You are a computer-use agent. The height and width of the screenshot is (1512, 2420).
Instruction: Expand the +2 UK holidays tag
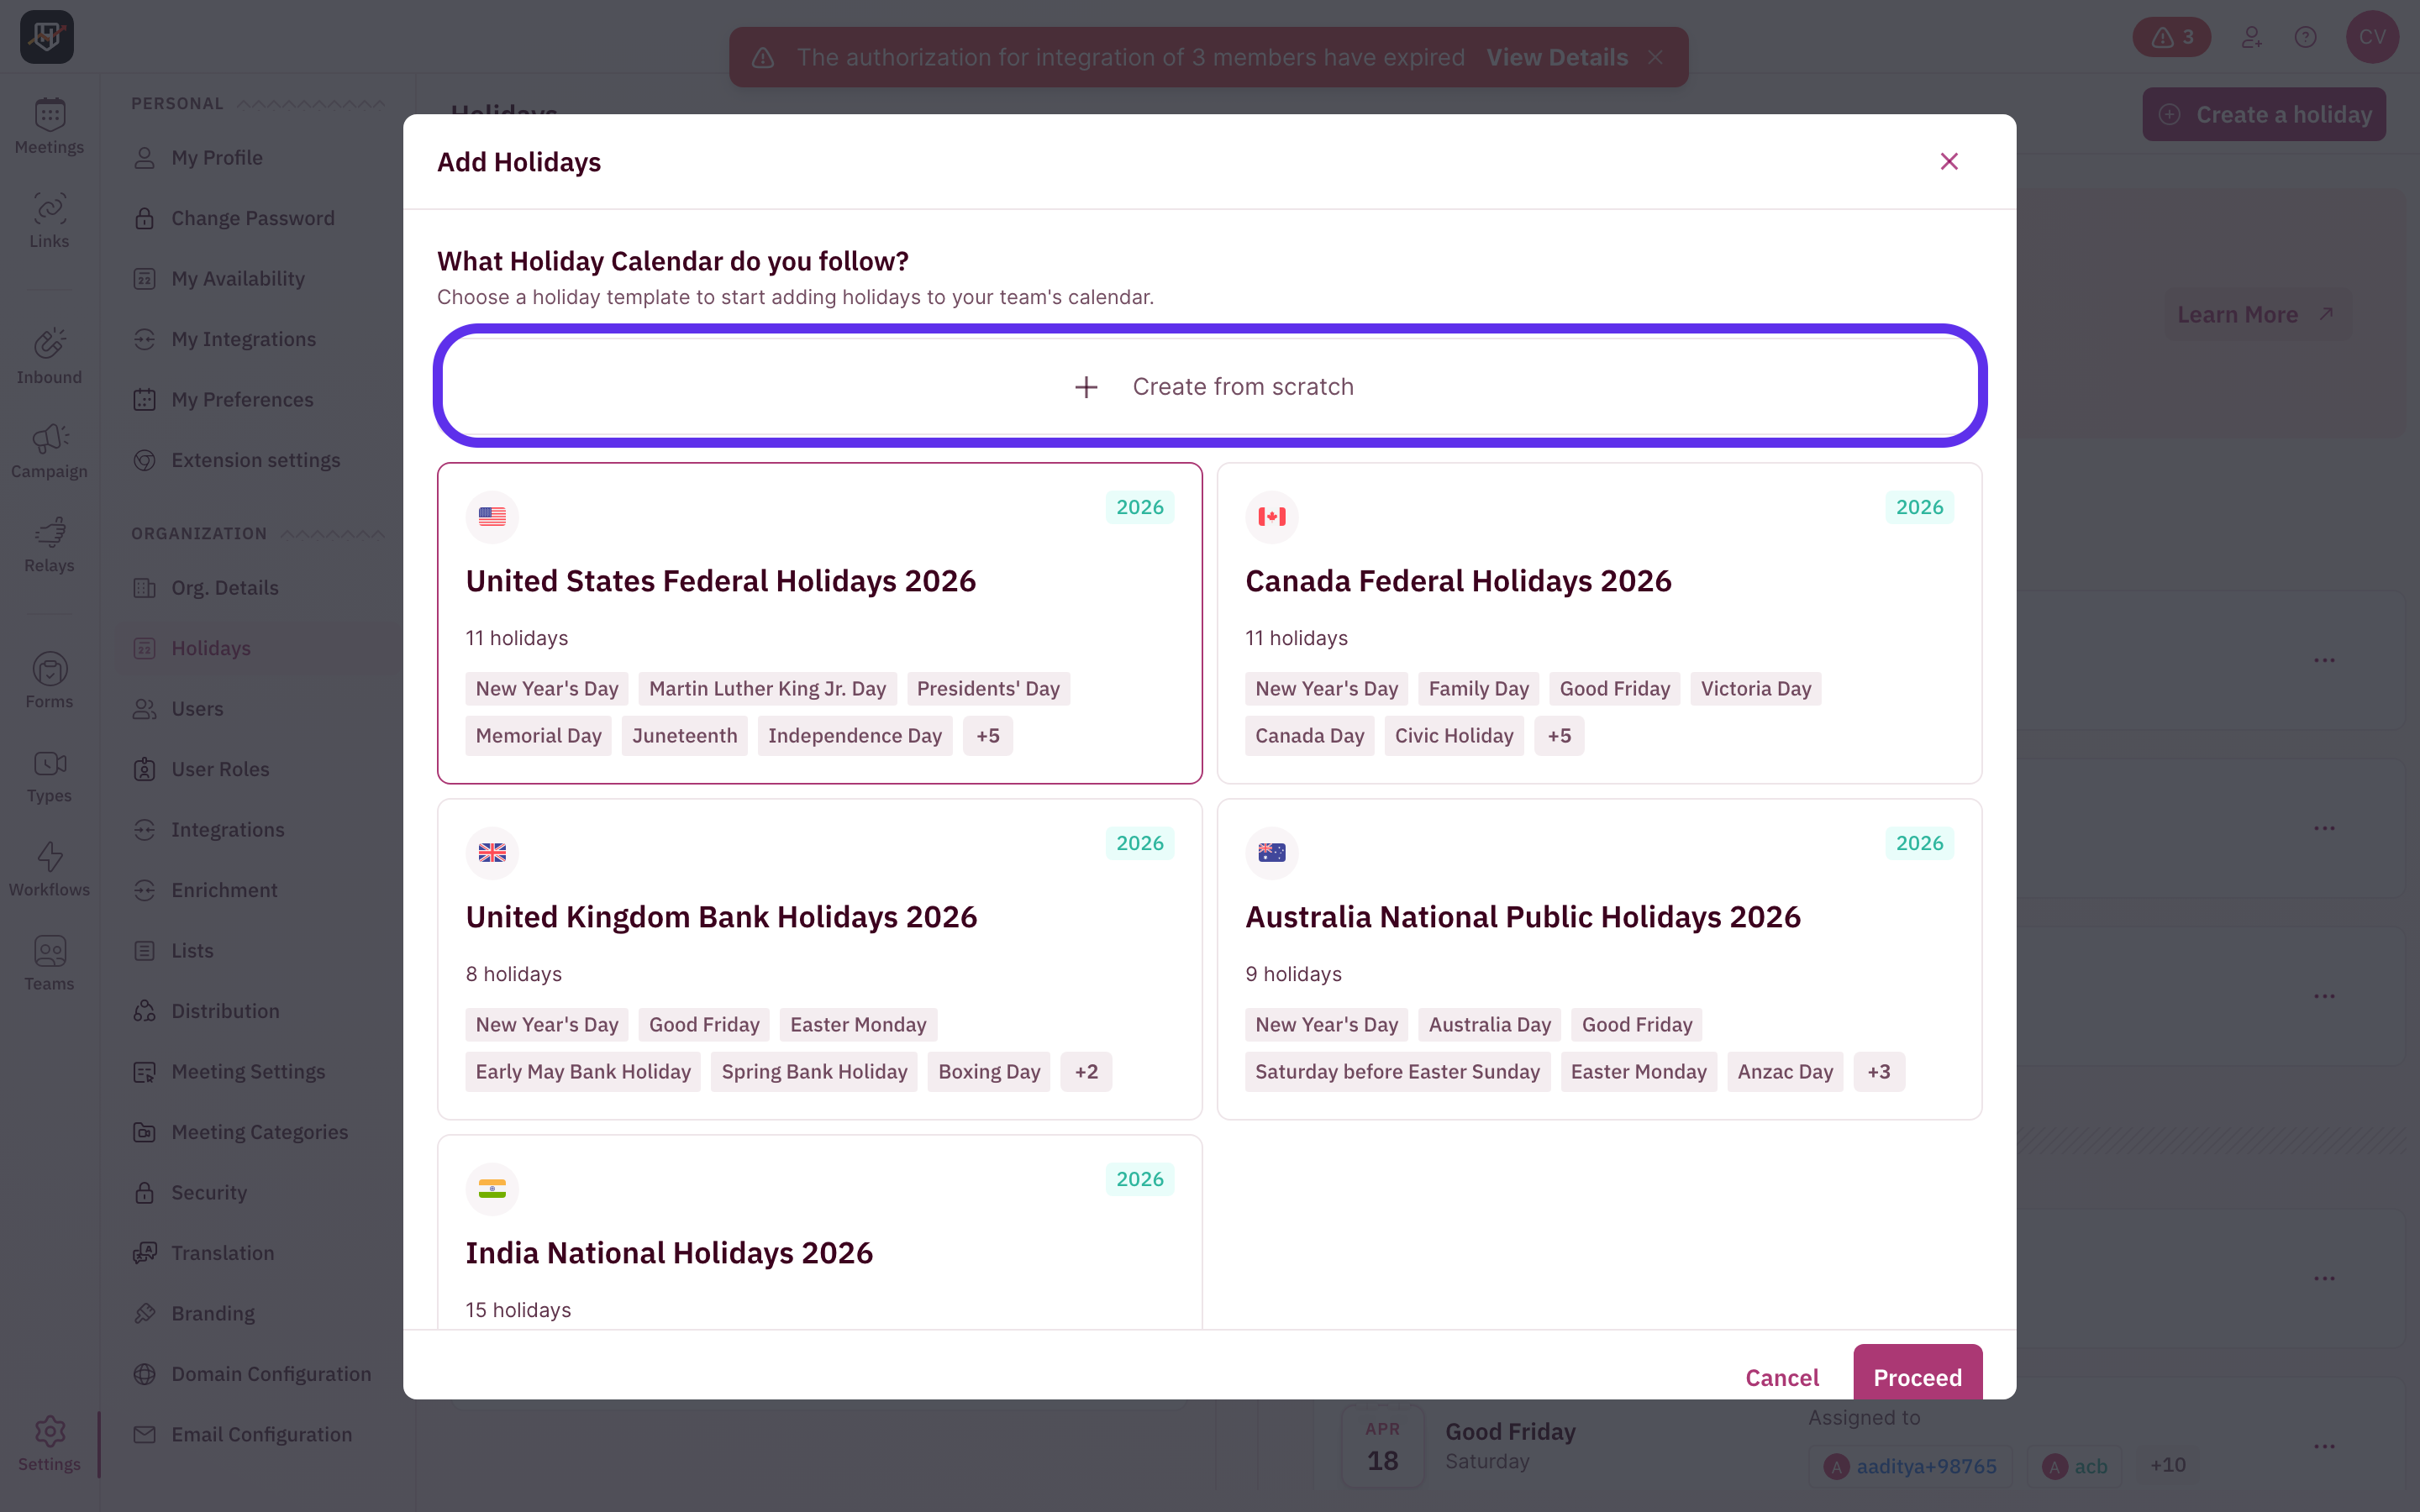point(1085,1072)
